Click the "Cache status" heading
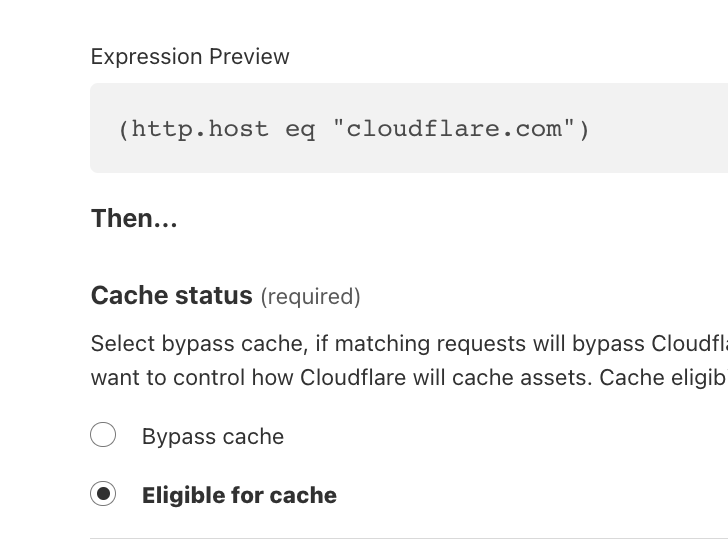The height and width of the screenshot is (546, 728). pyautogui.click(x=171, y=296)
